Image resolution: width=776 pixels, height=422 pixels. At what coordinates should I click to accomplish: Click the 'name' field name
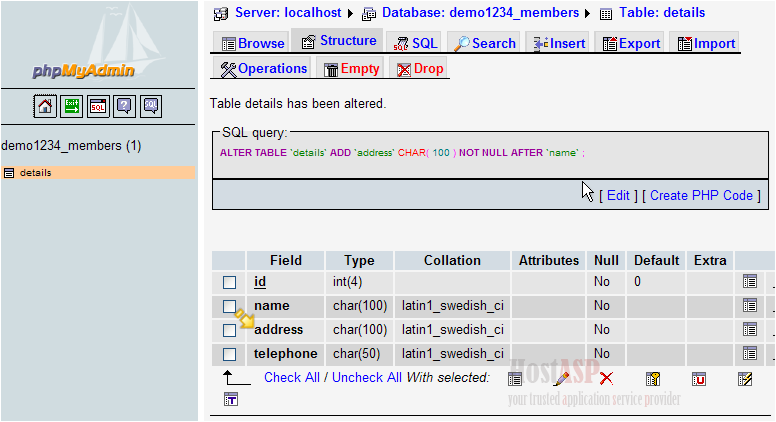(272, 306)
